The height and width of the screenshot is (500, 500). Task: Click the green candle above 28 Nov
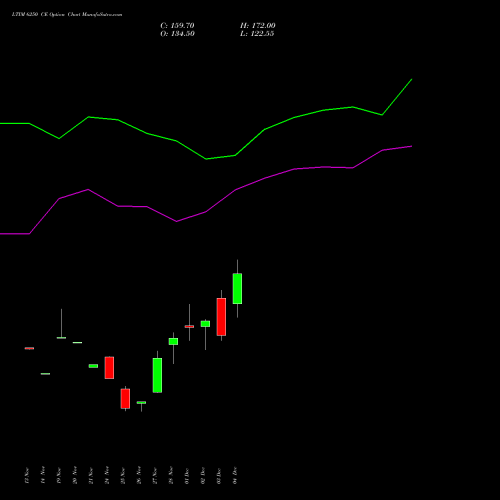[173, 341]
